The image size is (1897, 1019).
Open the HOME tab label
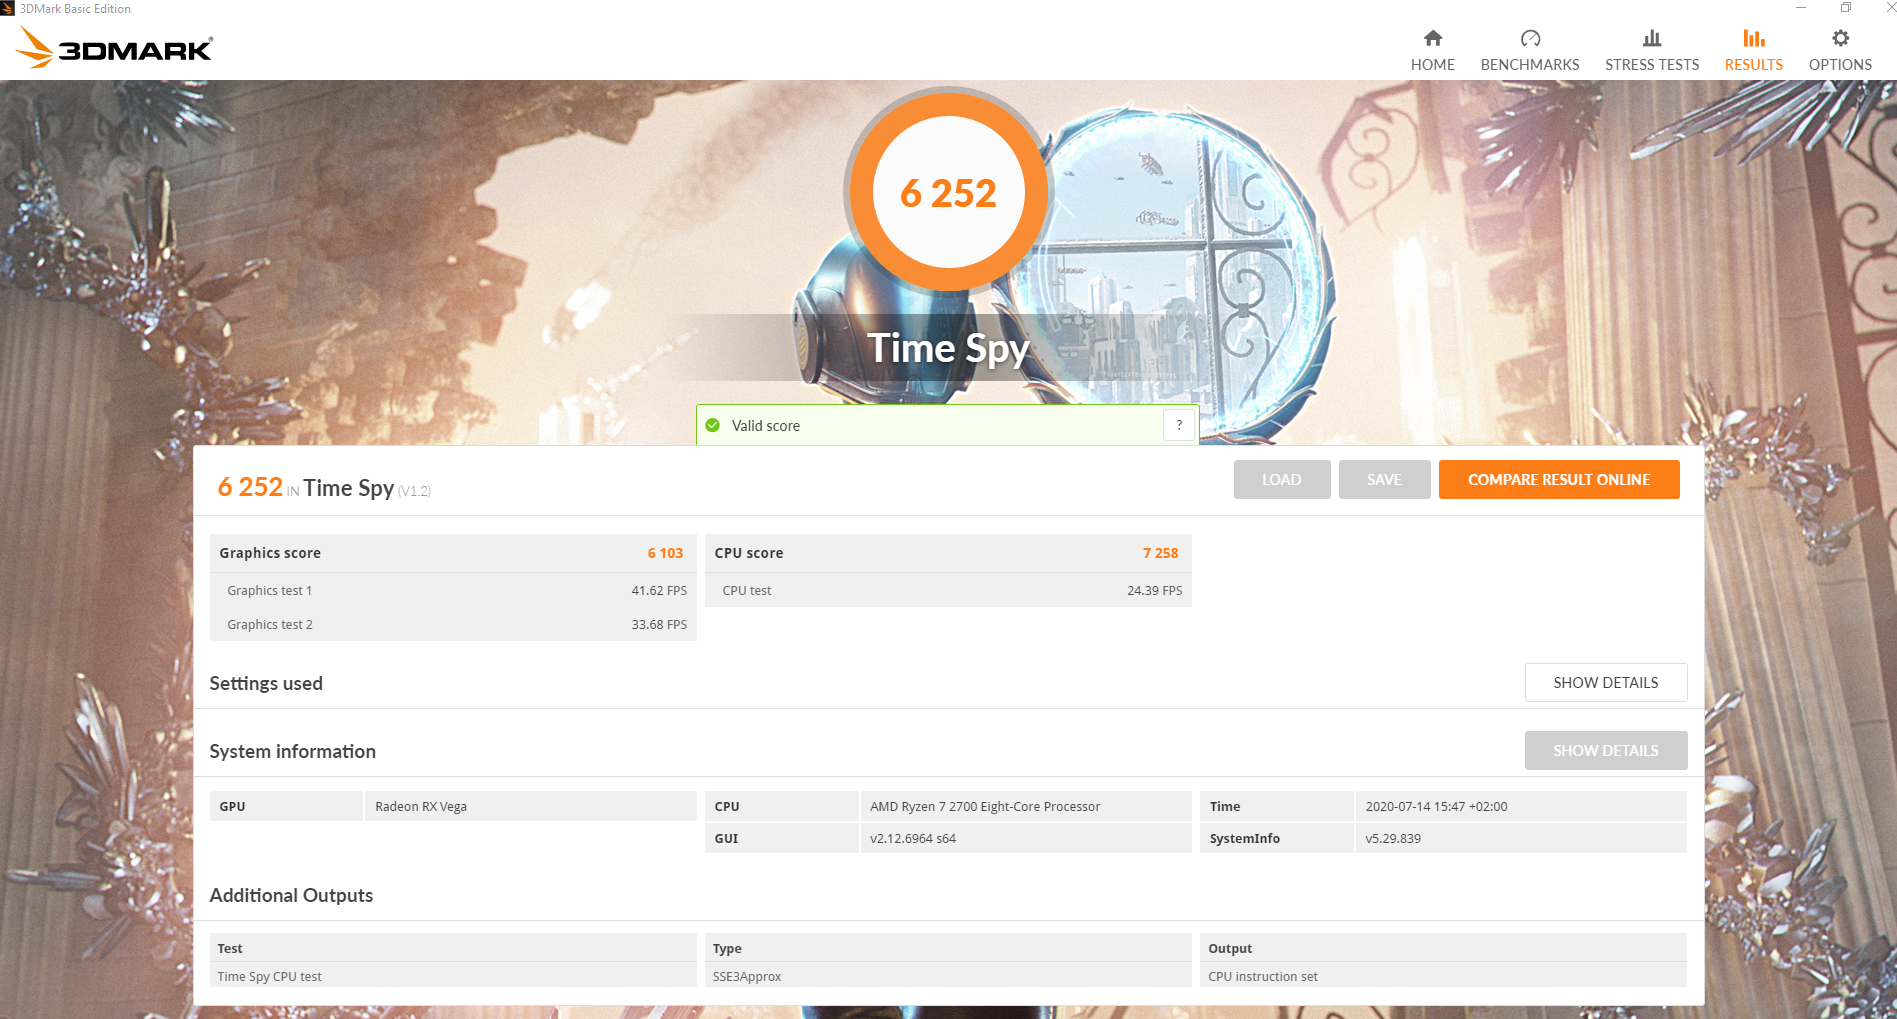(x=1432, y=65)
